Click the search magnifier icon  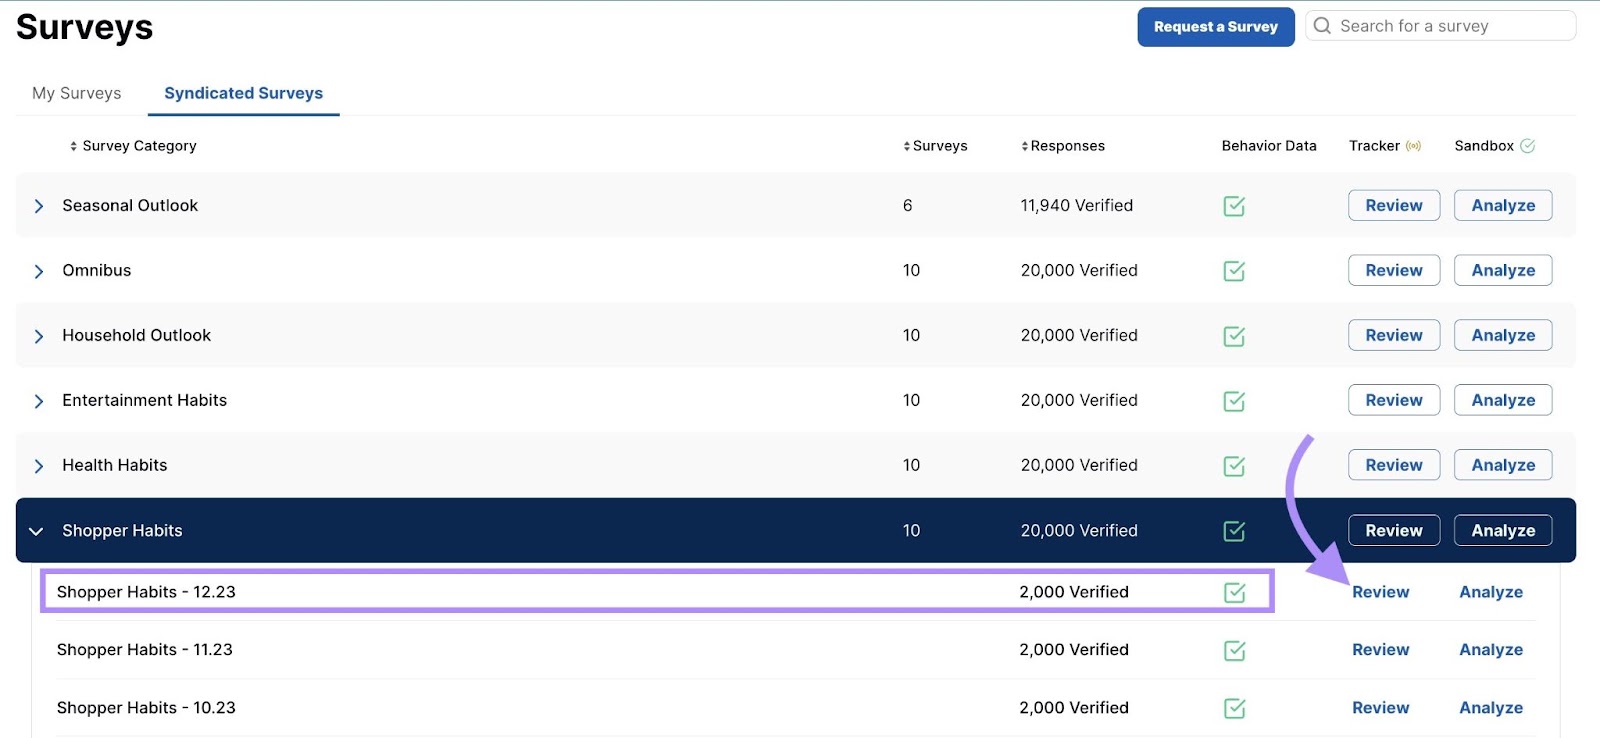(1322, 26)
